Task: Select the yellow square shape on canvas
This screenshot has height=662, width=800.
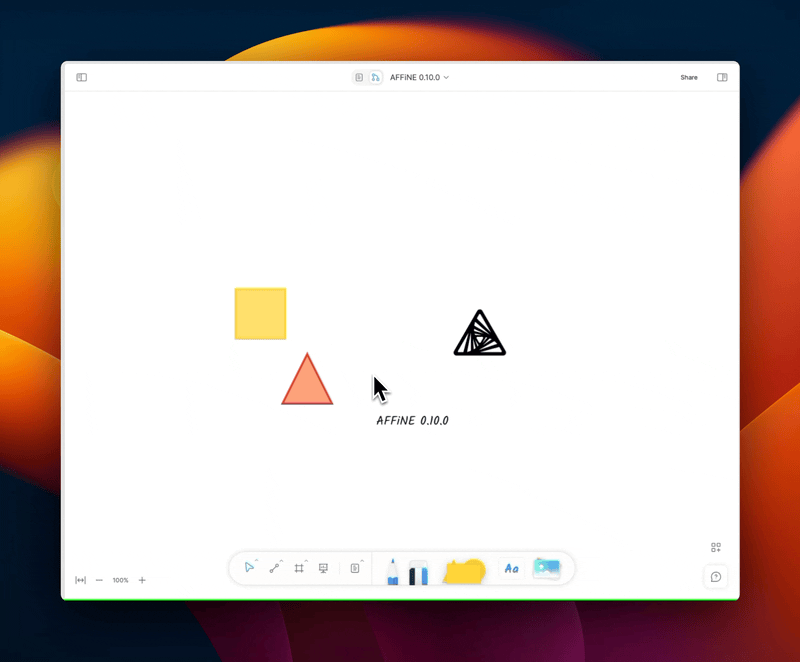Action: [260, 314]
